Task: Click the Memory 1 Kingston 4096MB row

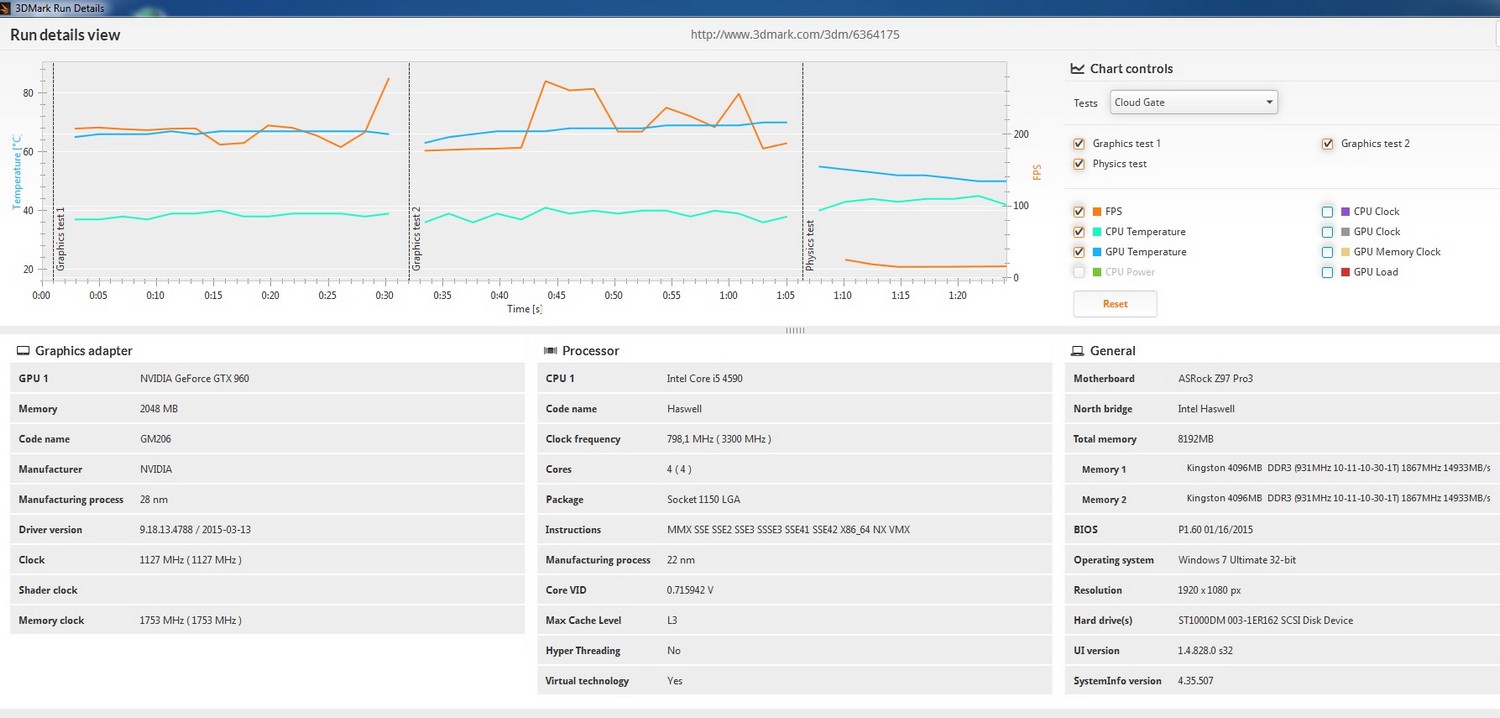Action: (x=1282, y=469)
